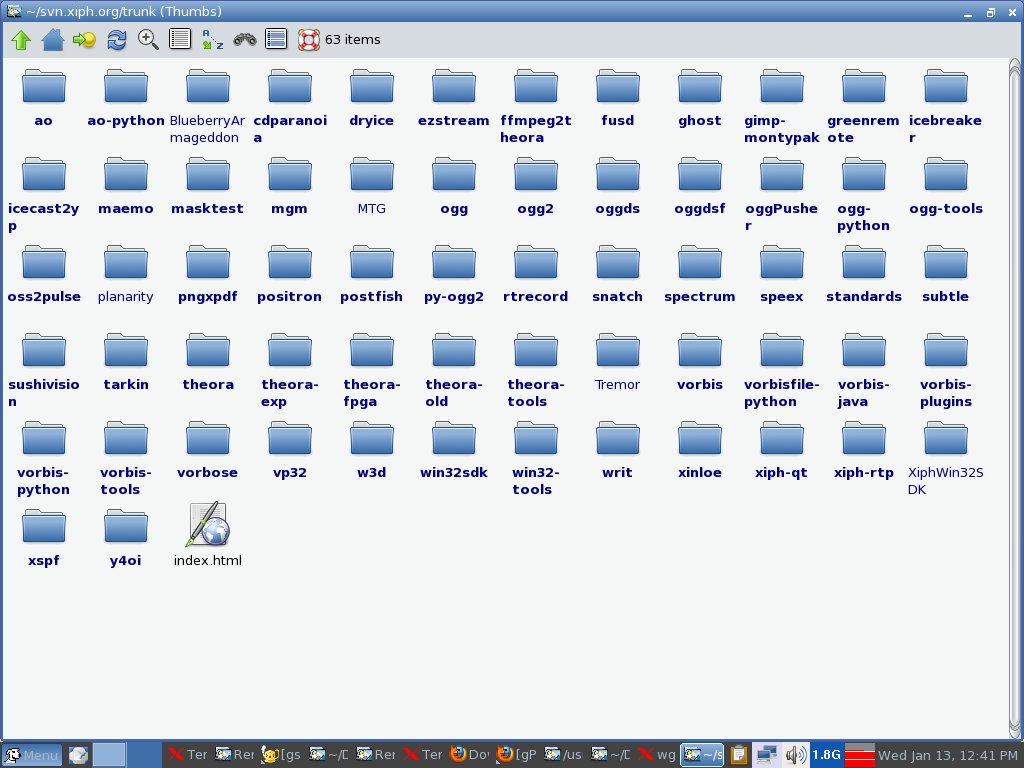Open the dryice folder
The width and height of the screenshot is (1024, 768).
click(x=372, y=98)
